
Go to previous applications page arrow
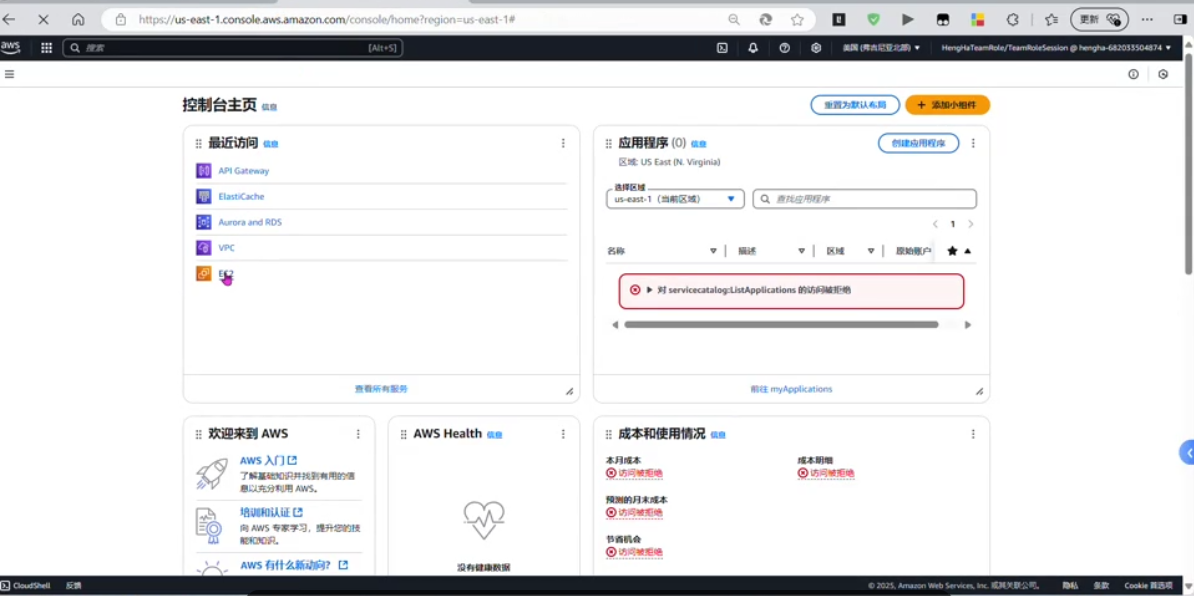[935, 225]
